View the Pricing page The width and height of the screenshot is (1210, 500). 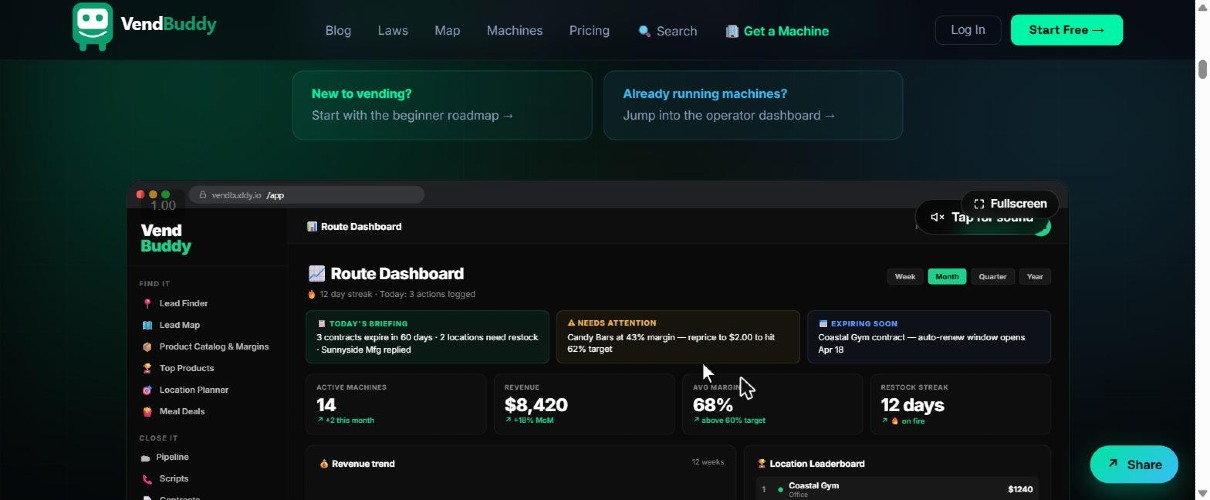pos(589,31)
